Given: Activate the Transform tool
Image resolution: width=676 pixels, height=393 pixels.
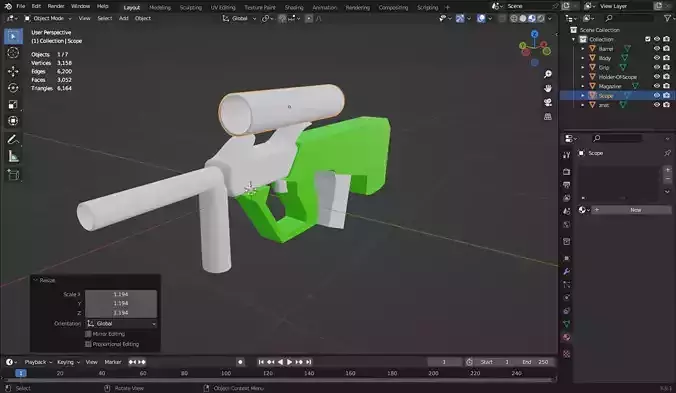Looking at the screenshot, I should [13, 121].
